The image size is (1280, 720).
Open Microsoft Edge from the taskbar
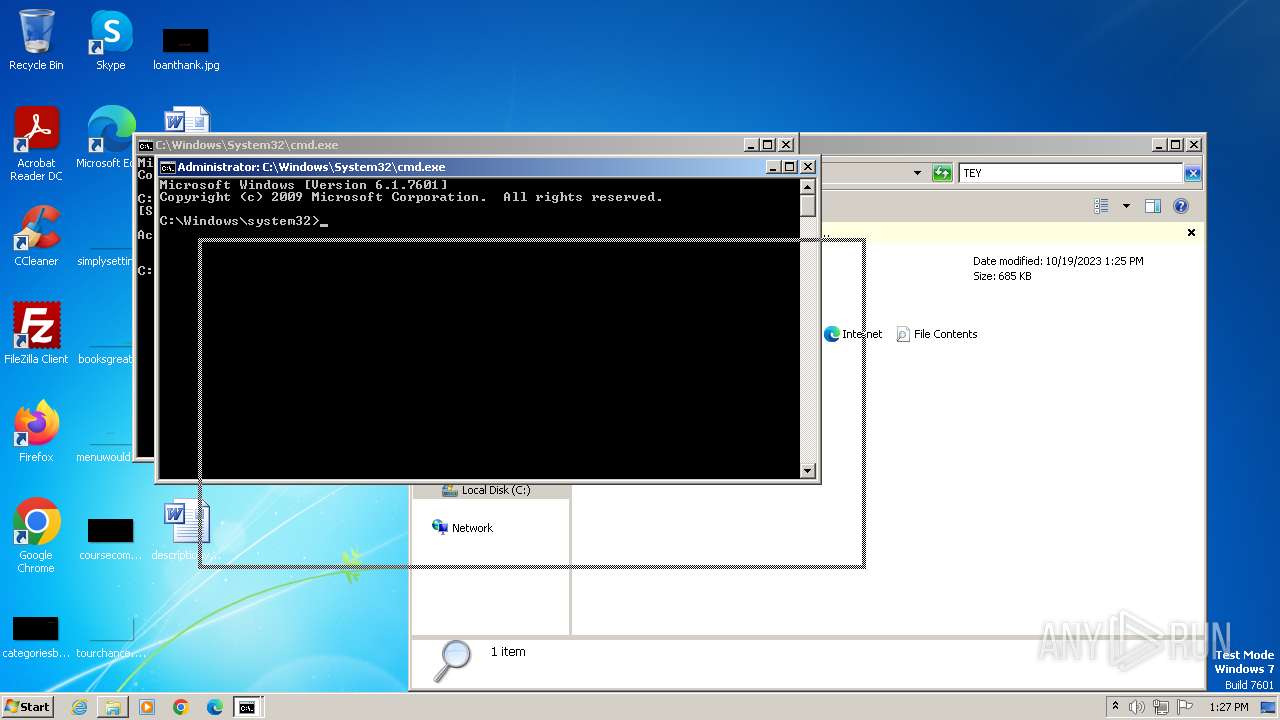(x=215, y=707)
